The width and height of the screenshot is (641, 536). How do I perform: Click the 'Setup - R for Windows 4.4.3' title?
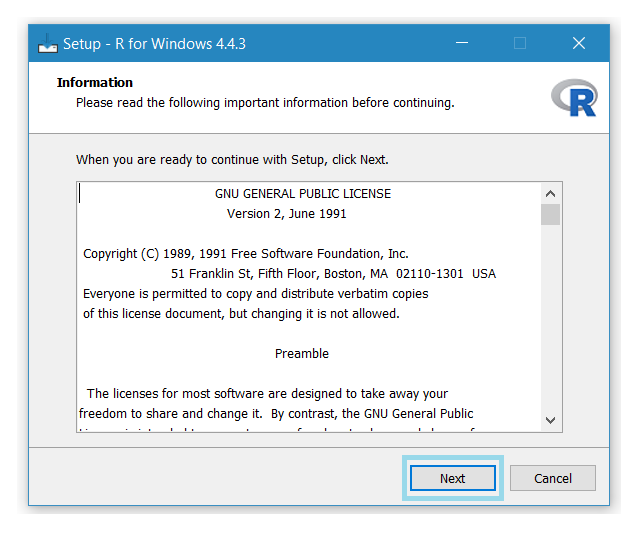pos(155,44)
